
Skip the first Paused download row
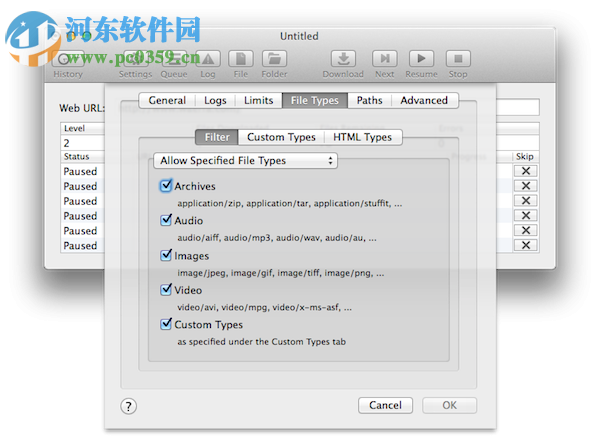(x=526, y=171)
